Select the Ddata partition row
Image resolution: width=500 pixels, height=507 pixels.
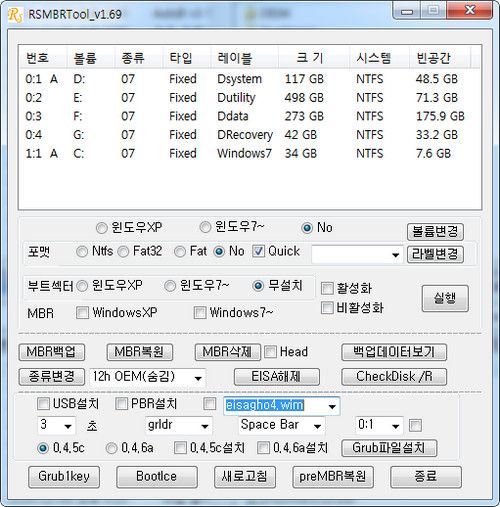coord(250,117)
